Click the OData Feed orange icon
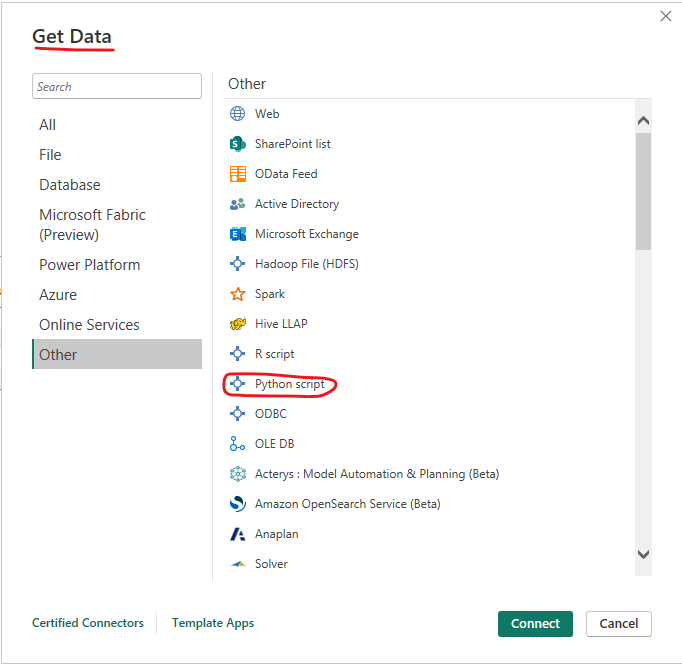682x664 pixels. point(237,174)
